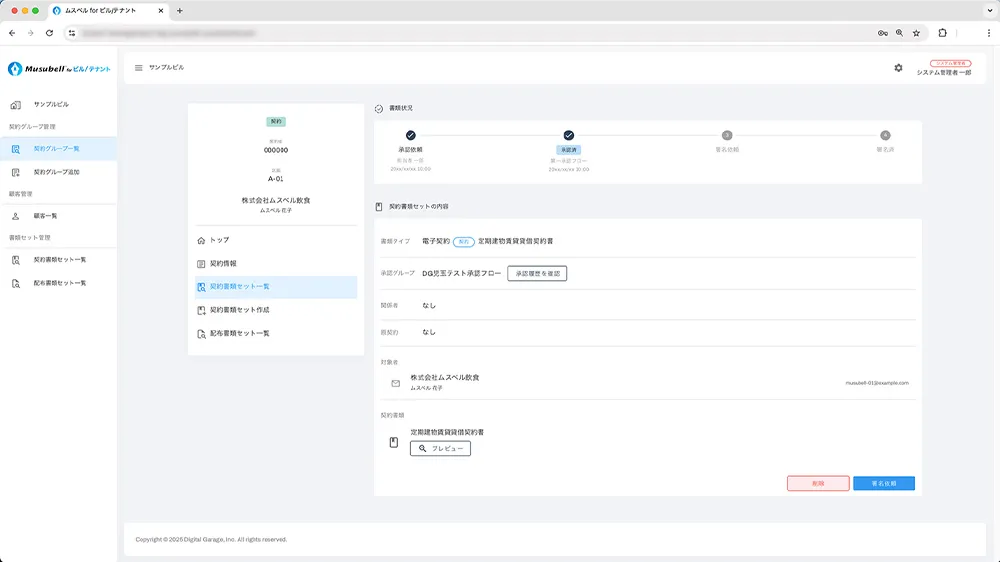
Task: Open the settings gear icon
Action: (898, 68)
